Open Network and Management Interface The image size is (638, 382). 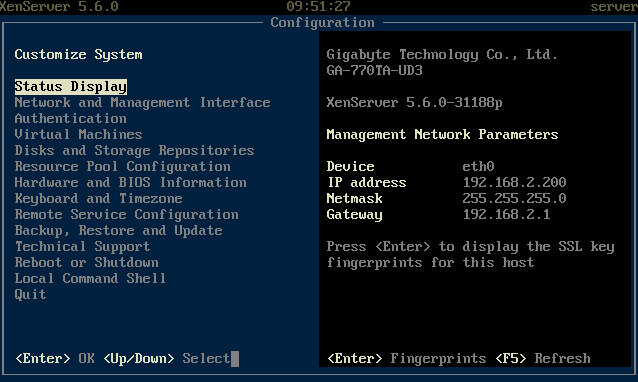pos(142,103)
